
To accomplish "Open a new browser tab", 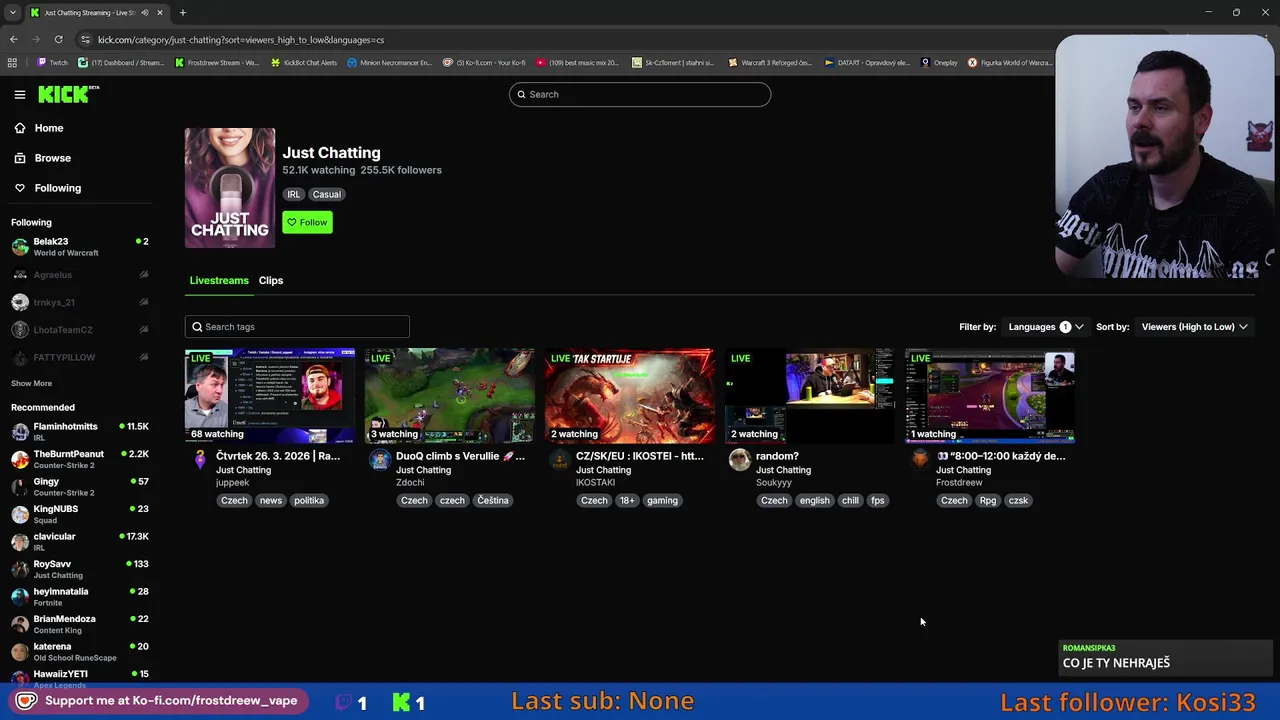I will point(182,12).
